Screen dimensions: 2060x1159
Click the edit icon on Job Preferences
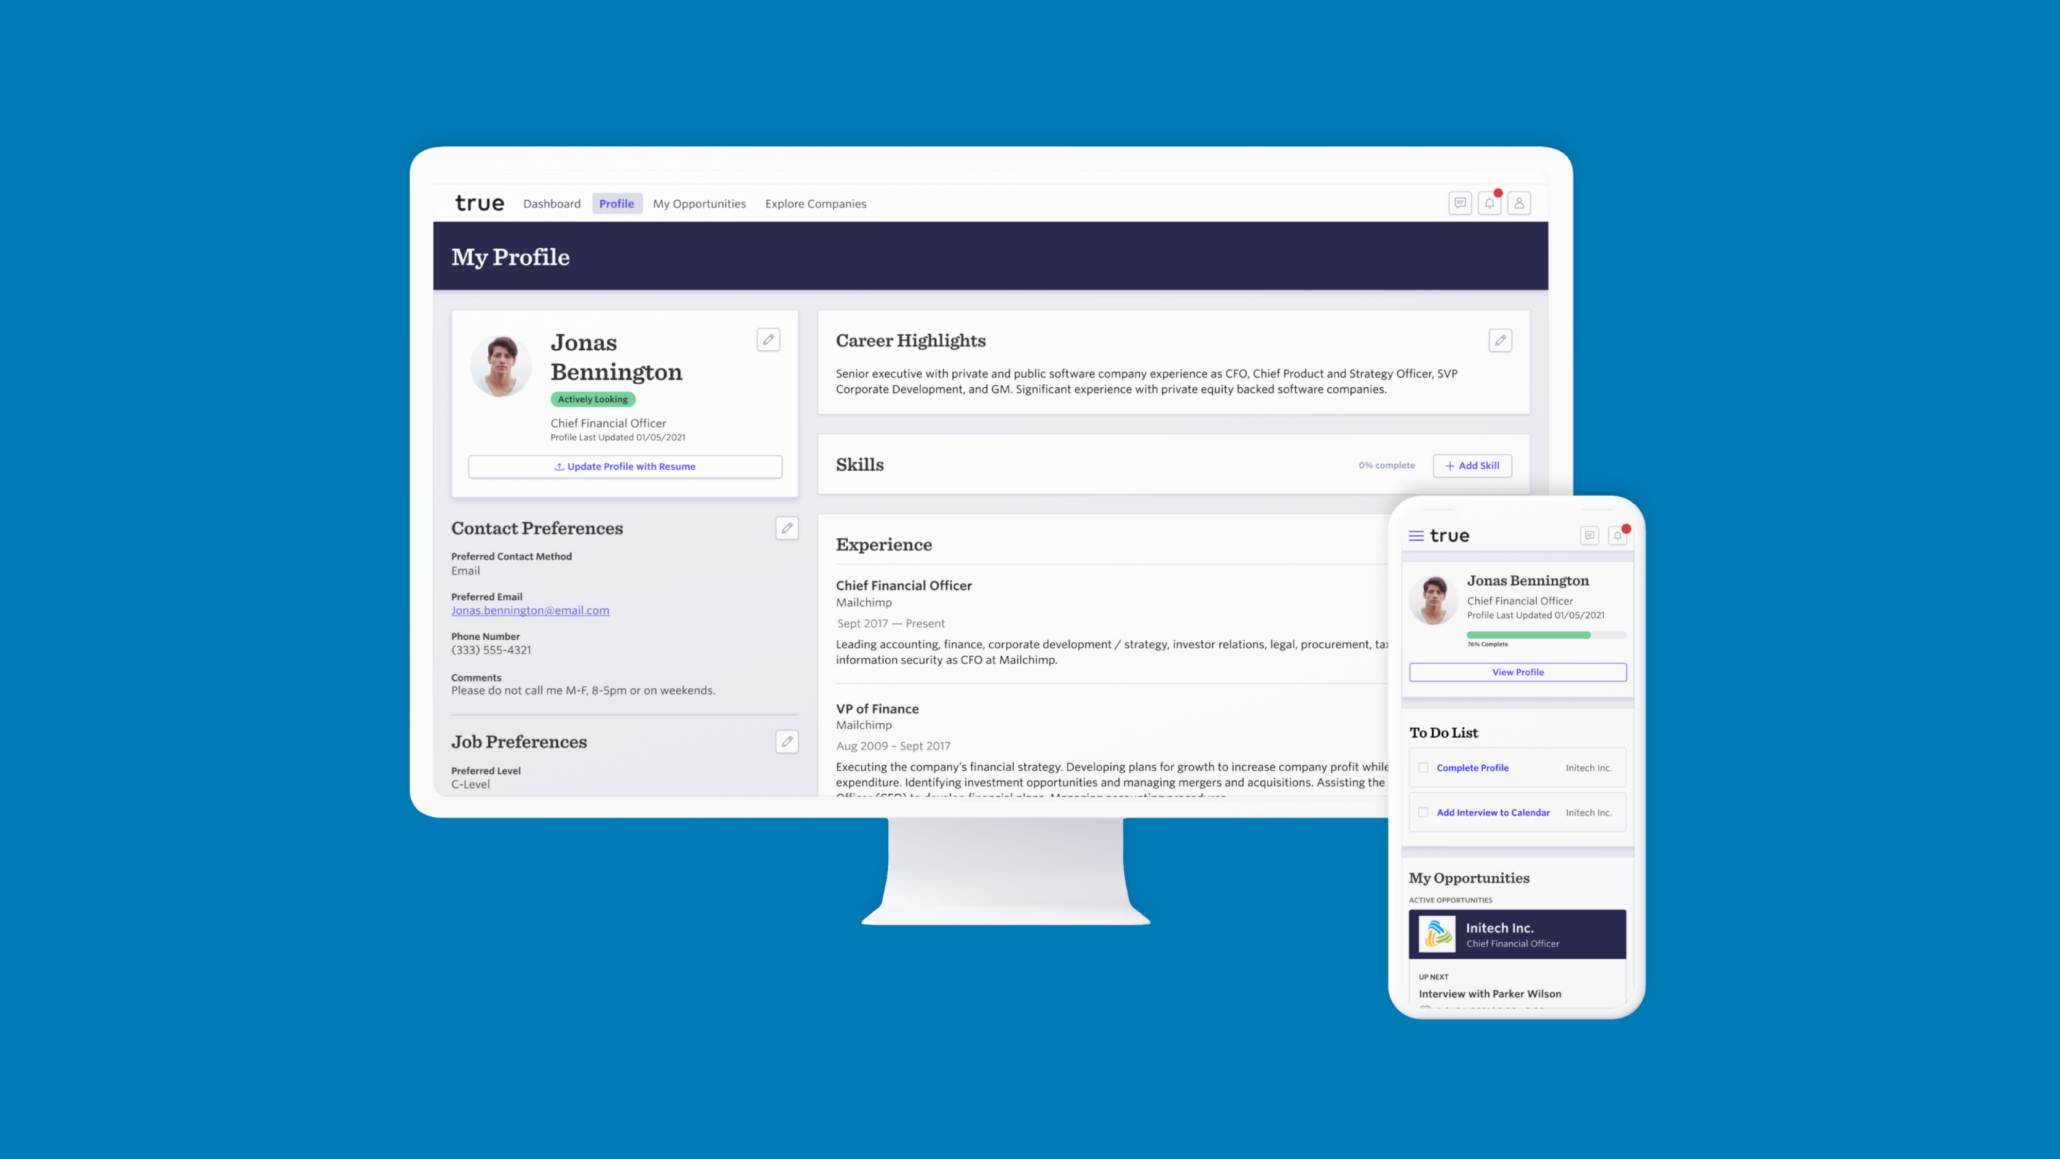click(x=787, y=742)
